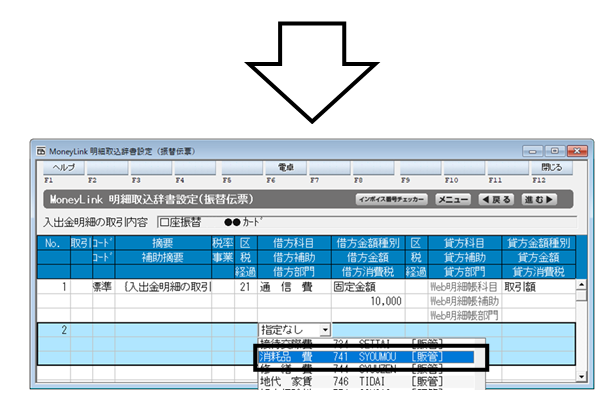This screenshot has height=397, width=604.
Task: Open the インボイス番号チェッカー button
Action: 391,199
